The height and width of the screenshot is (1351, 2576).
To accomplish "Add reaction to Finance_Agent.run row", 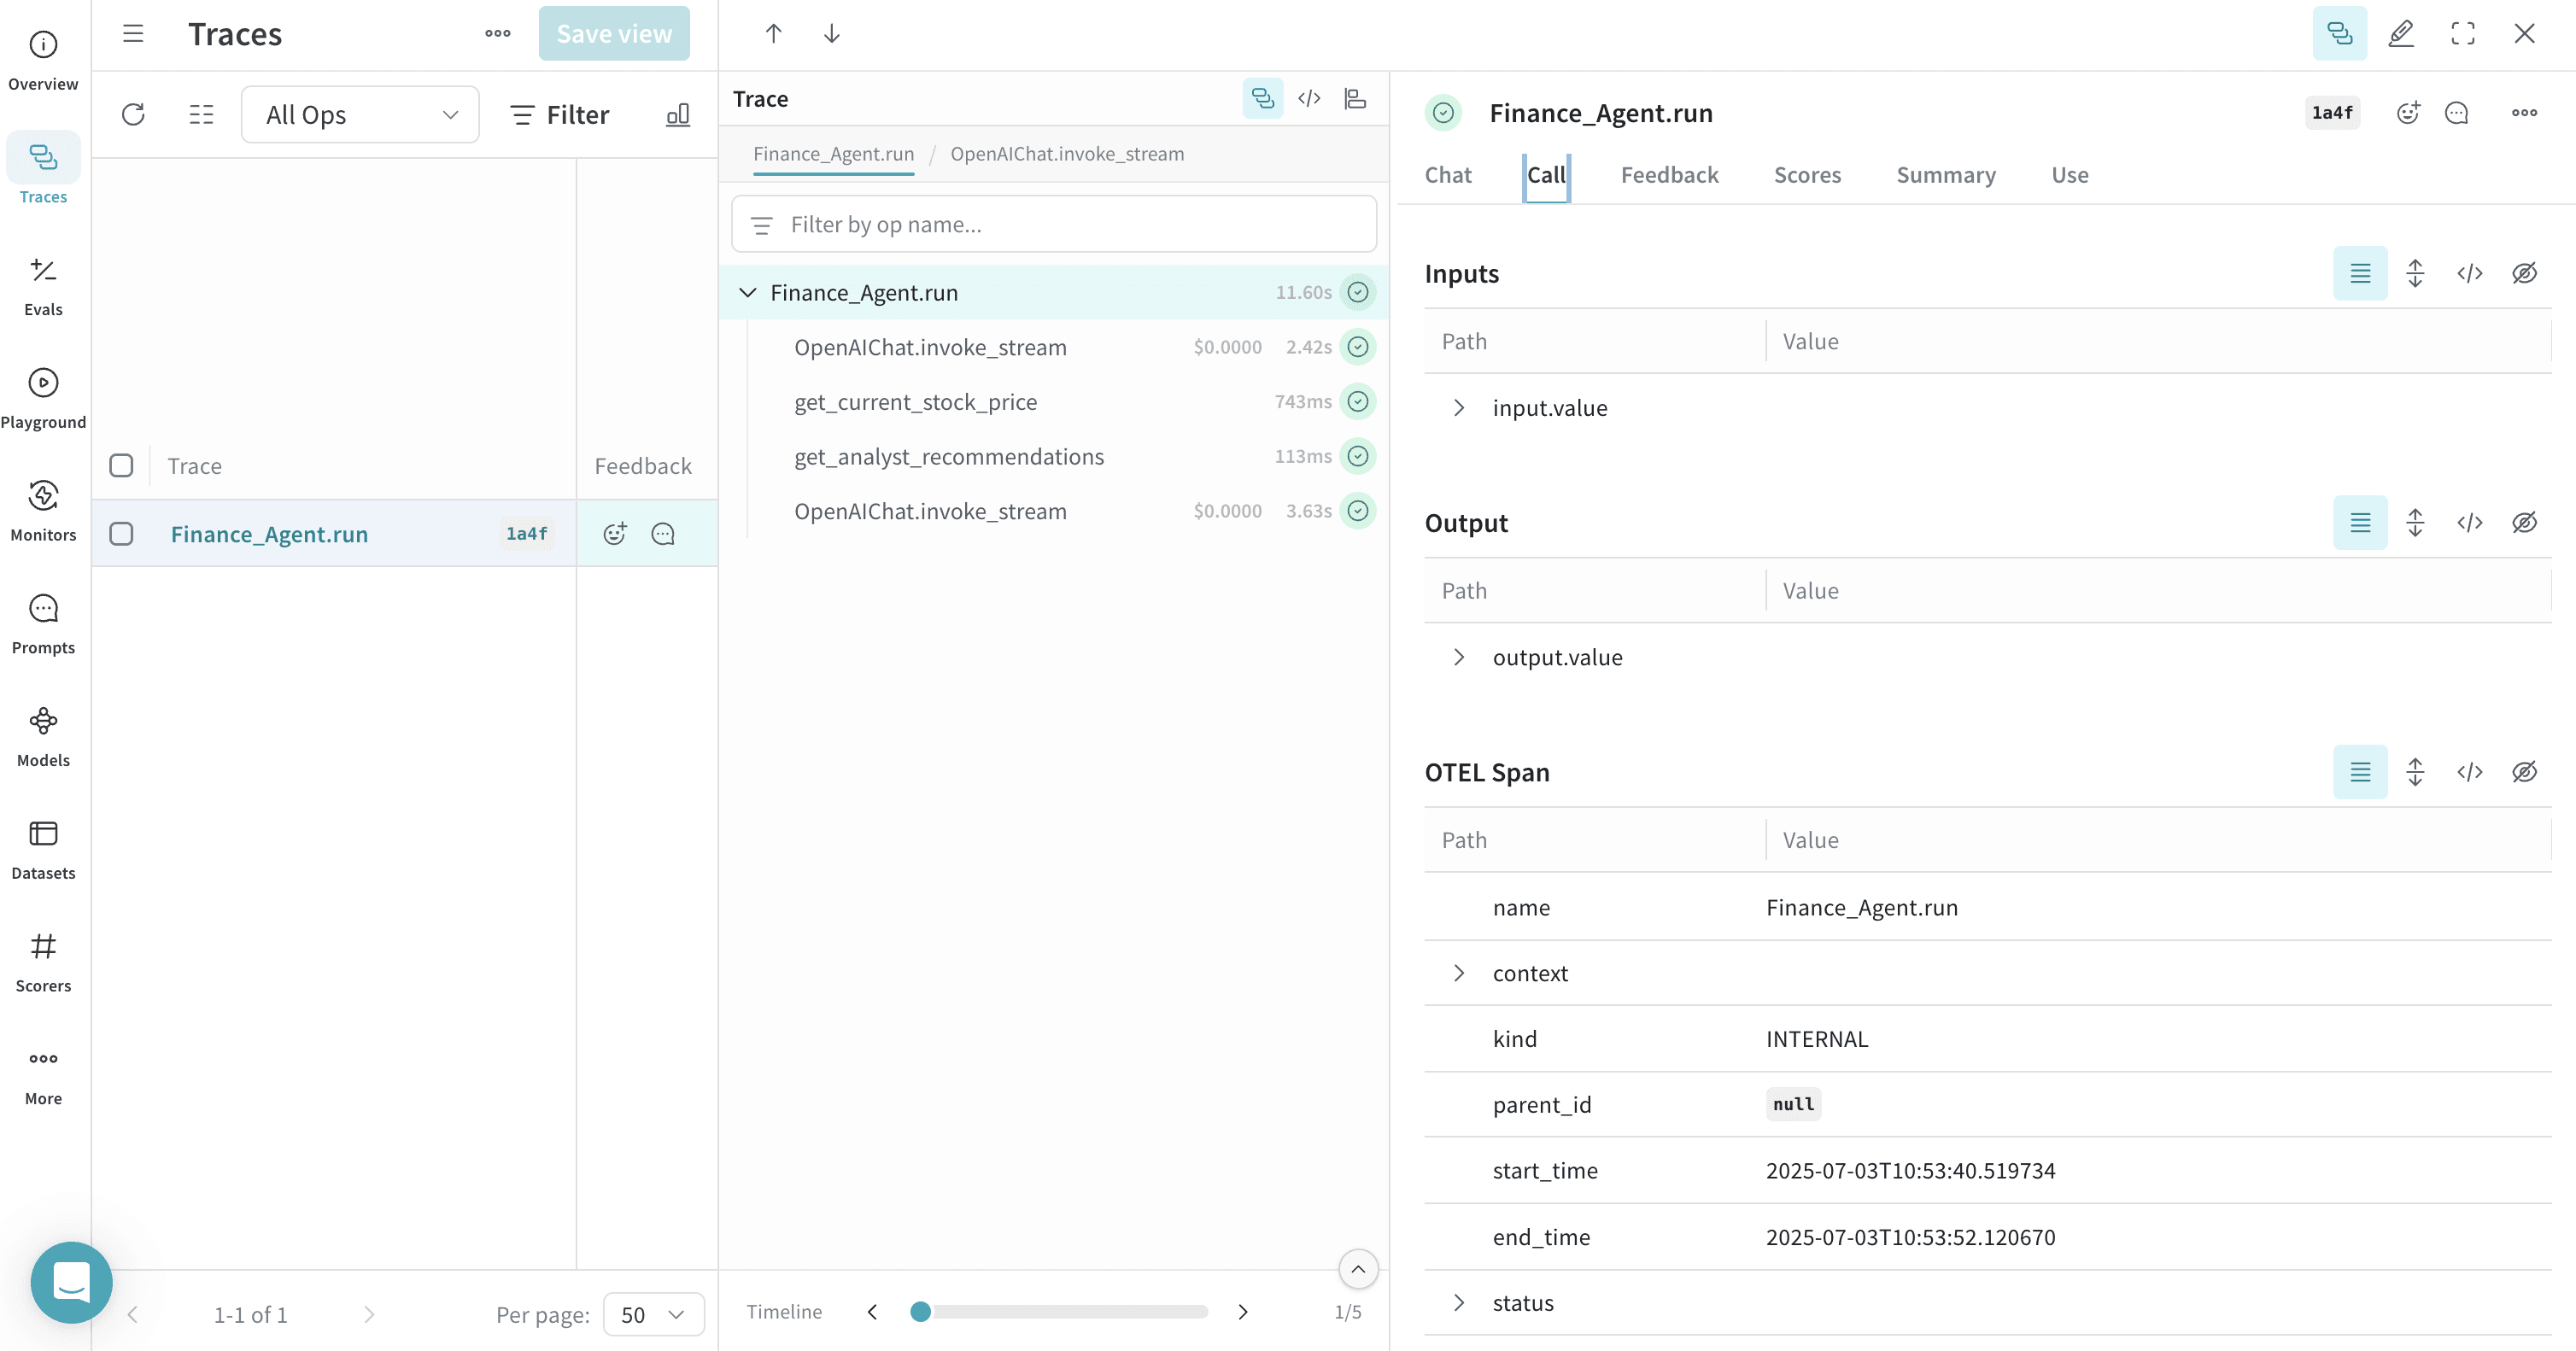I will (x=615, y=533).
